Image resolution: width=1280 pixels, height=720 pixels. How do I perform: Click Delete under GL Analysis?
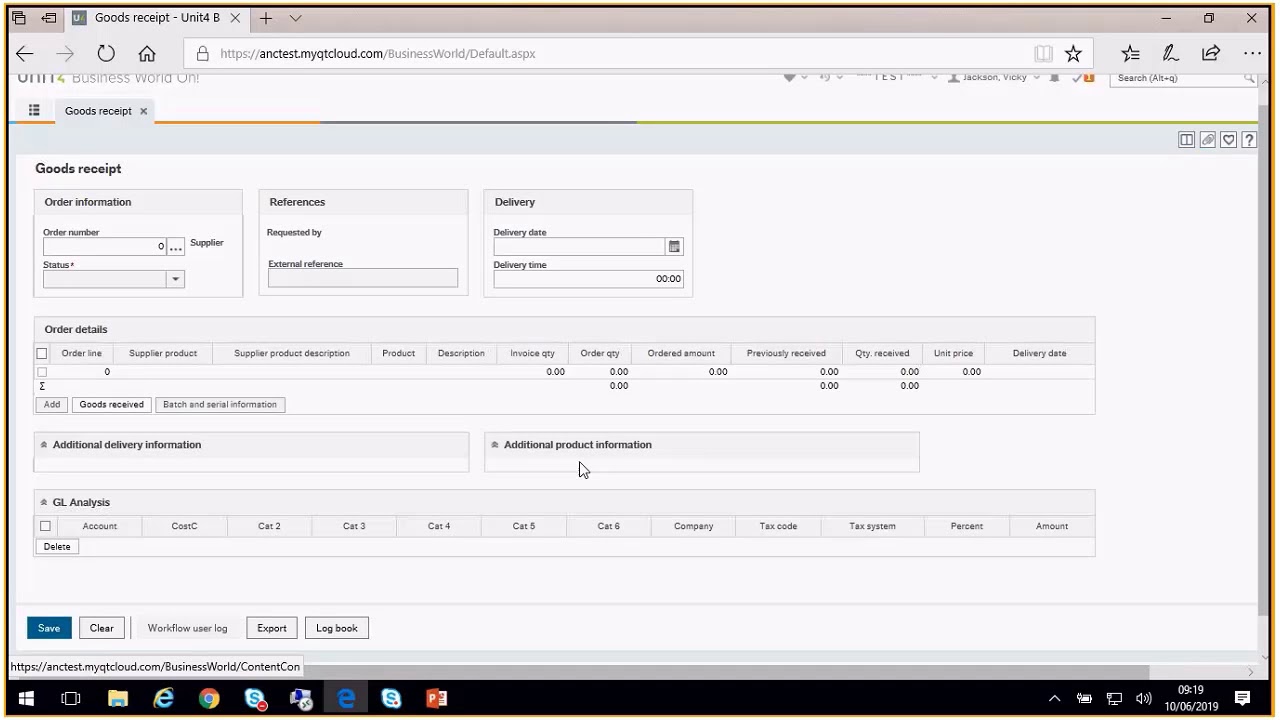[x=57, y=547]
